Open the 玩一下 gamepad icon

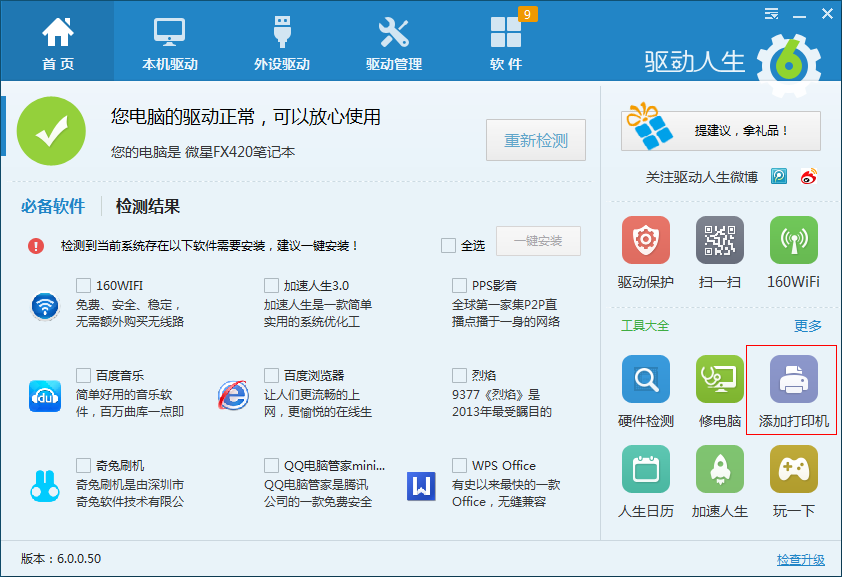(x=794, y=469)
